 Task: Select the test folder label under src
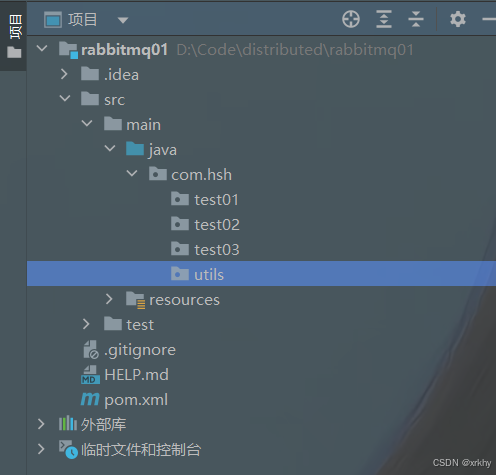pos(140,325)
